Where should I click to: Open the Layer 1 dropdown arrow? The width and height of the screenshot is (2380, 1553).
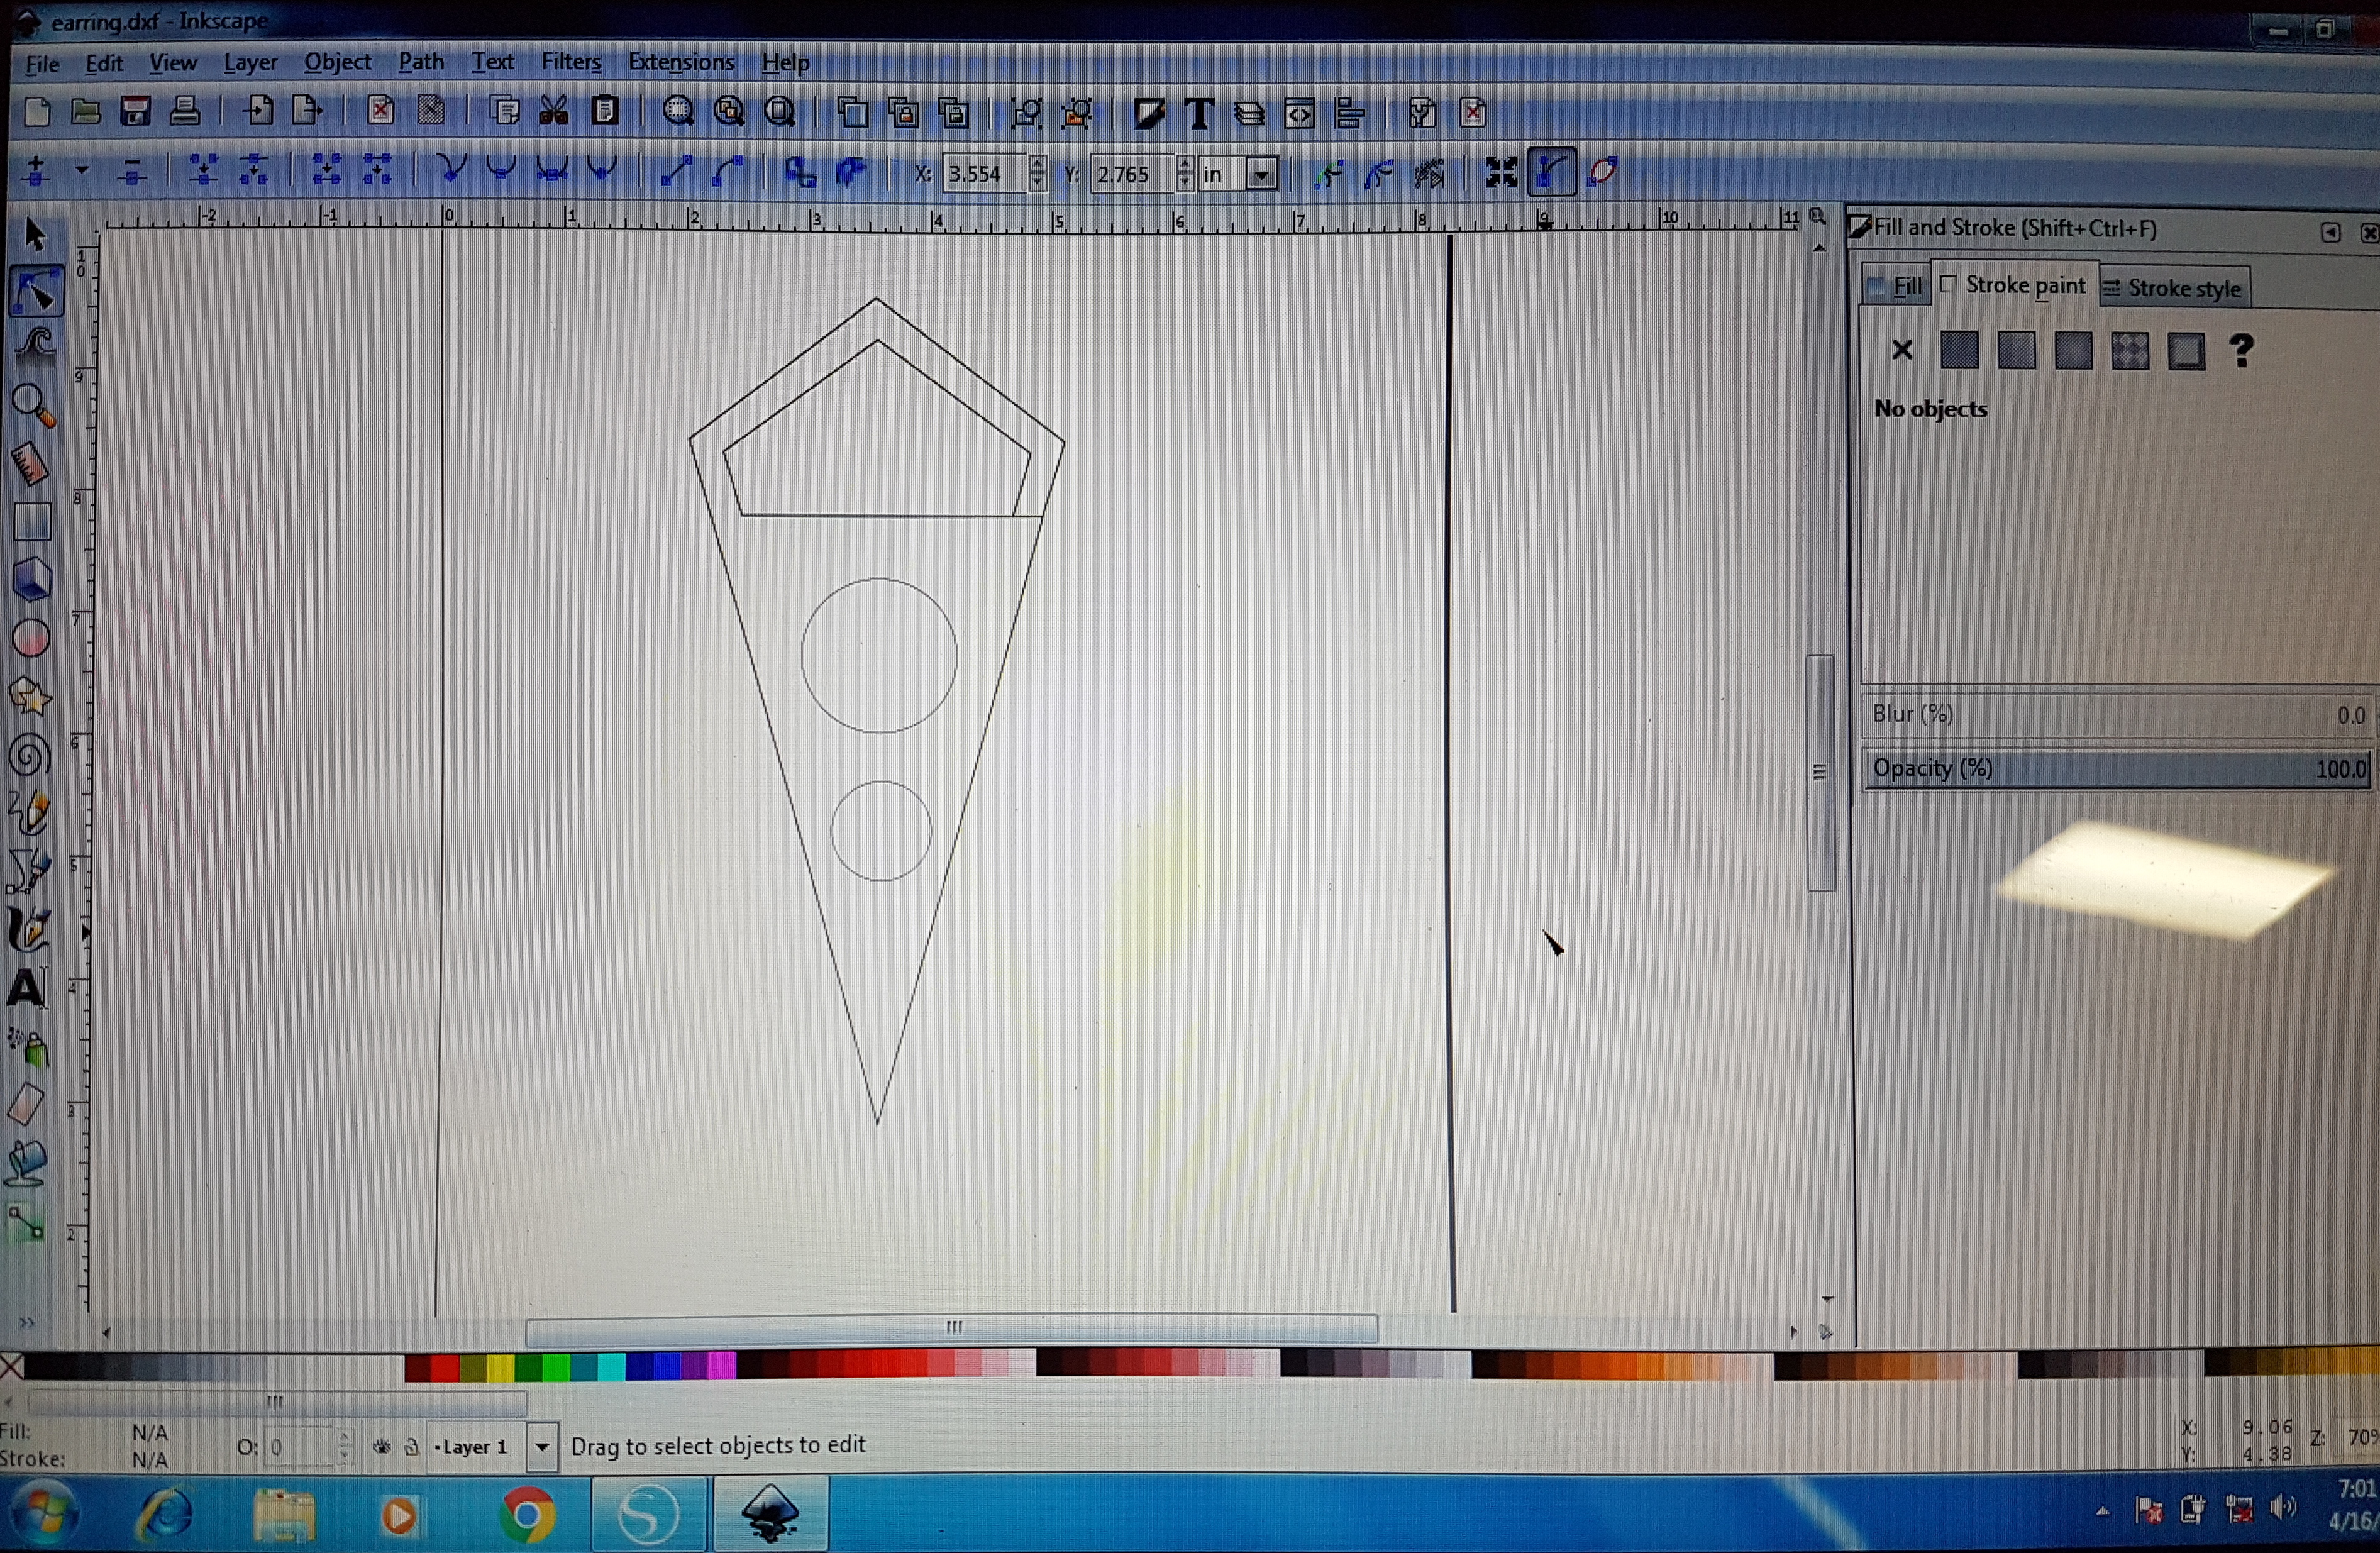[x=542, y=1447]
